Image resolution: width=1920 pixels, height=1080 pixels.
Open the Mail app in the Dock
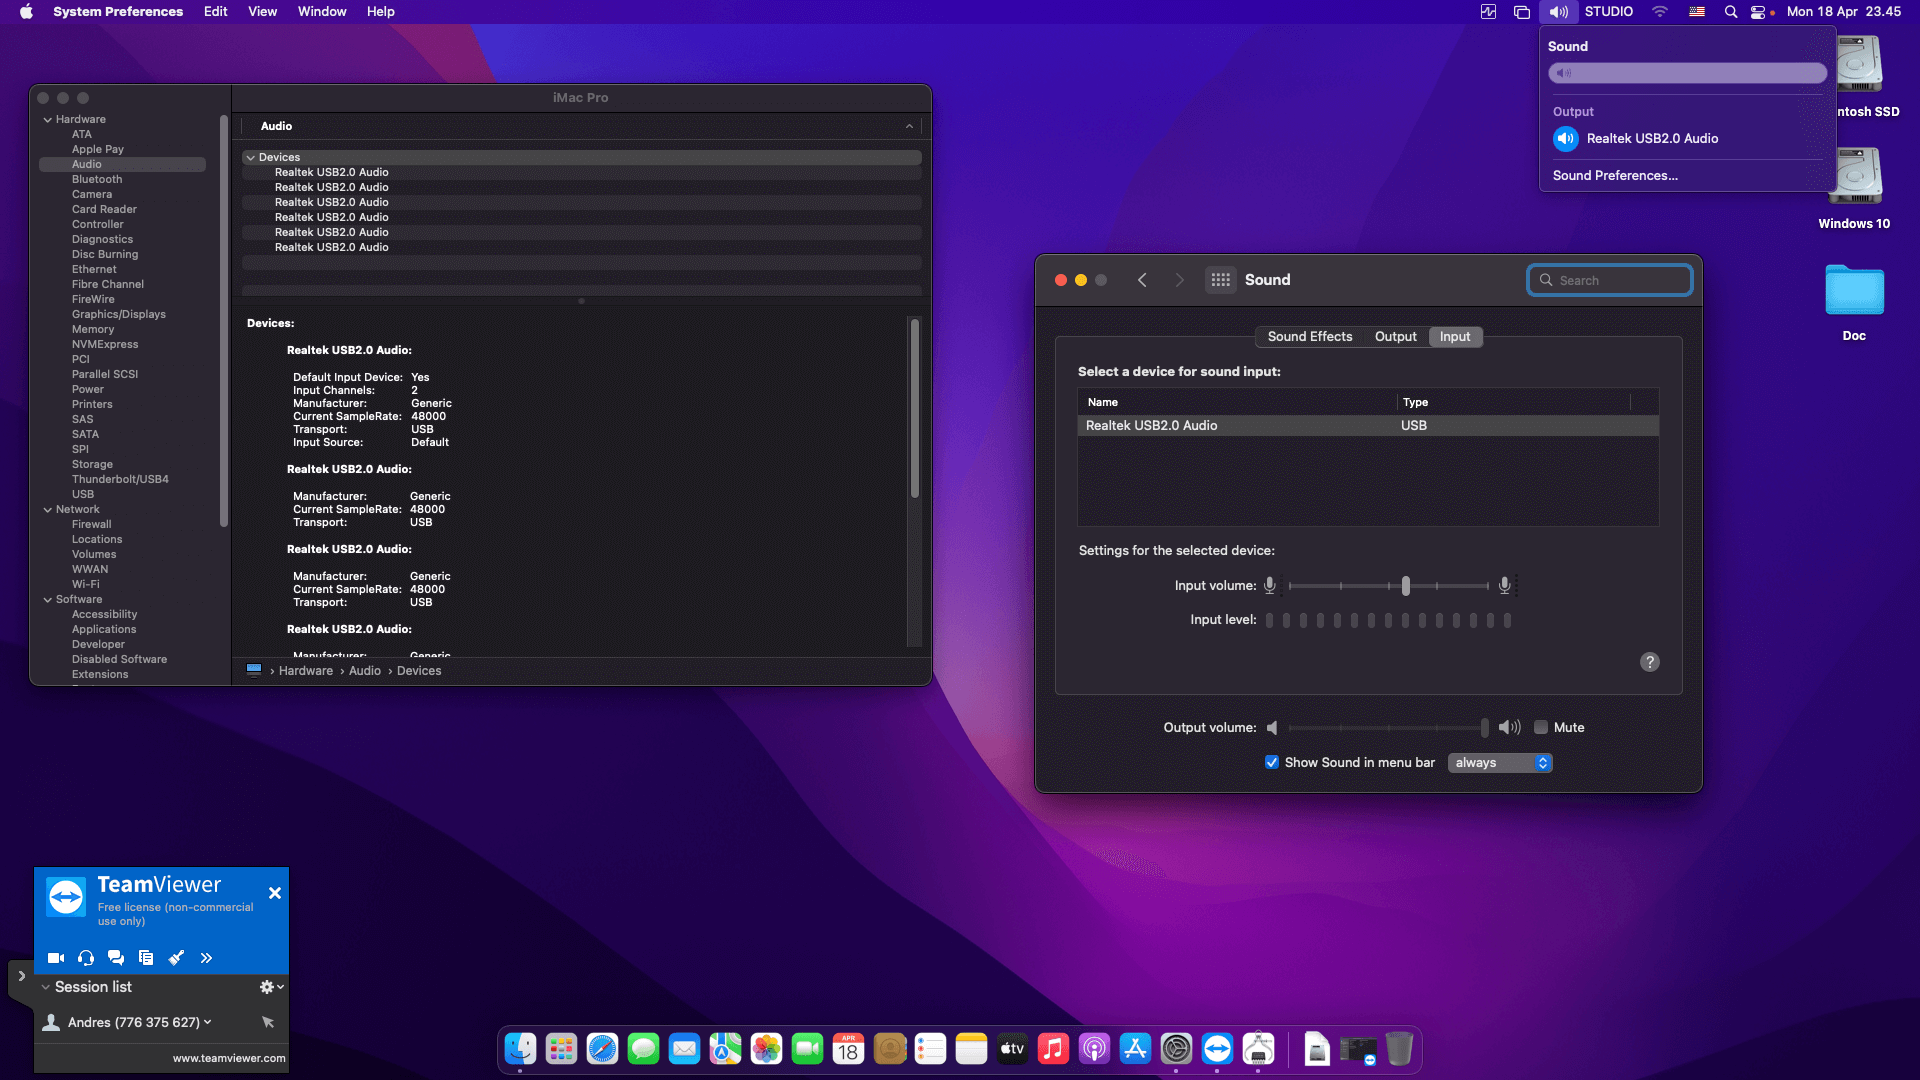pyautogui.click(x=684, y=1049)
